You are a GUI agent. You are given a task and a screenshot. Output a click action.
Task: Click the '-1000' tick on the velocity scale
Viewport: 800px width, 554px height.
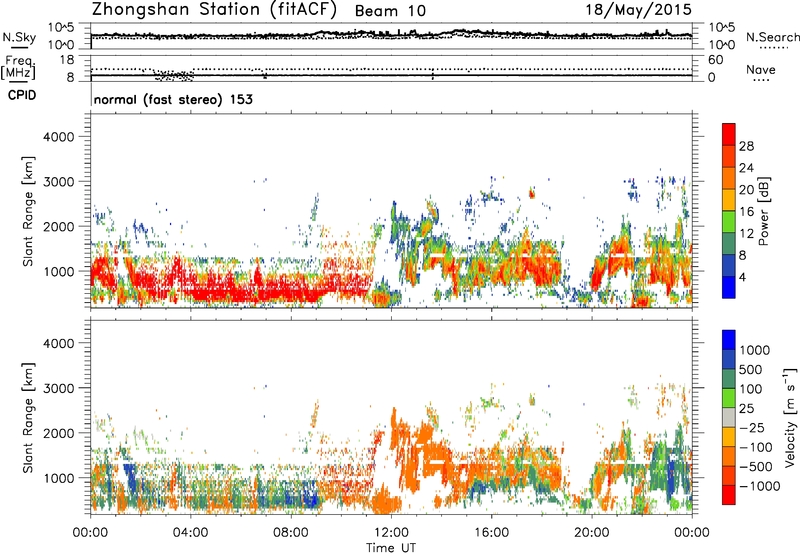759,486
